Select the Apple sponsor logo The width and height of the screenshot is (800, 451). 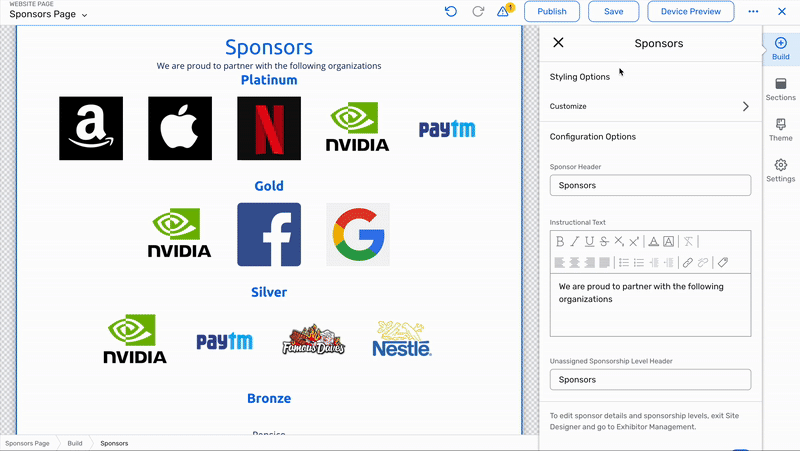tap(180, 128)
